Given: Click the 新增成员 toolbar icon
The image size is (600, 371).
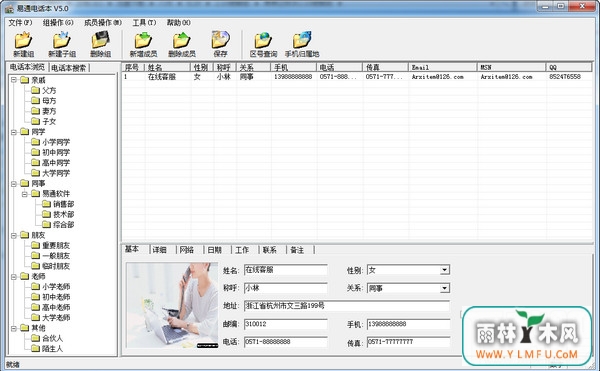Looking at the screenshot, I should pyautogui.click(x=143, y=44).
